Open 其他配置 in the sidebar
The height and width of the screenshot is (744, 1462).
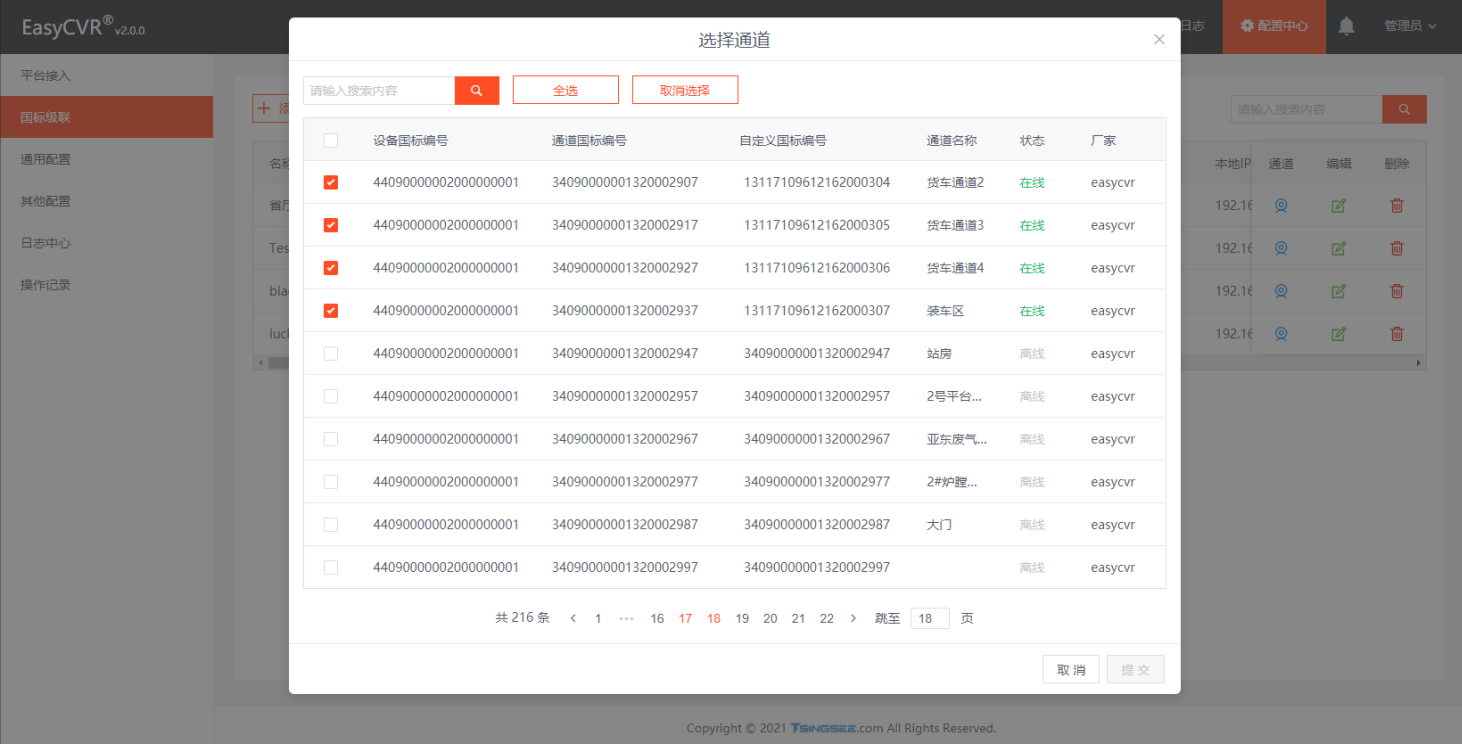(106, 201)
